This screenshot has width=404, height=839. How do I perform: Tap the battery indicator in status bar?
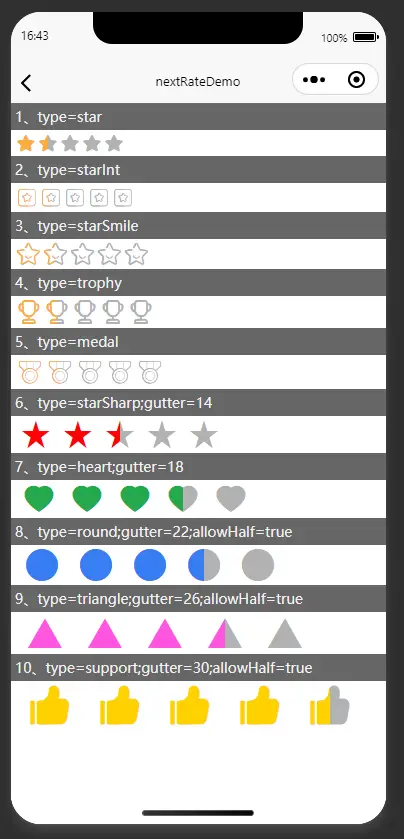pos(366,37)
